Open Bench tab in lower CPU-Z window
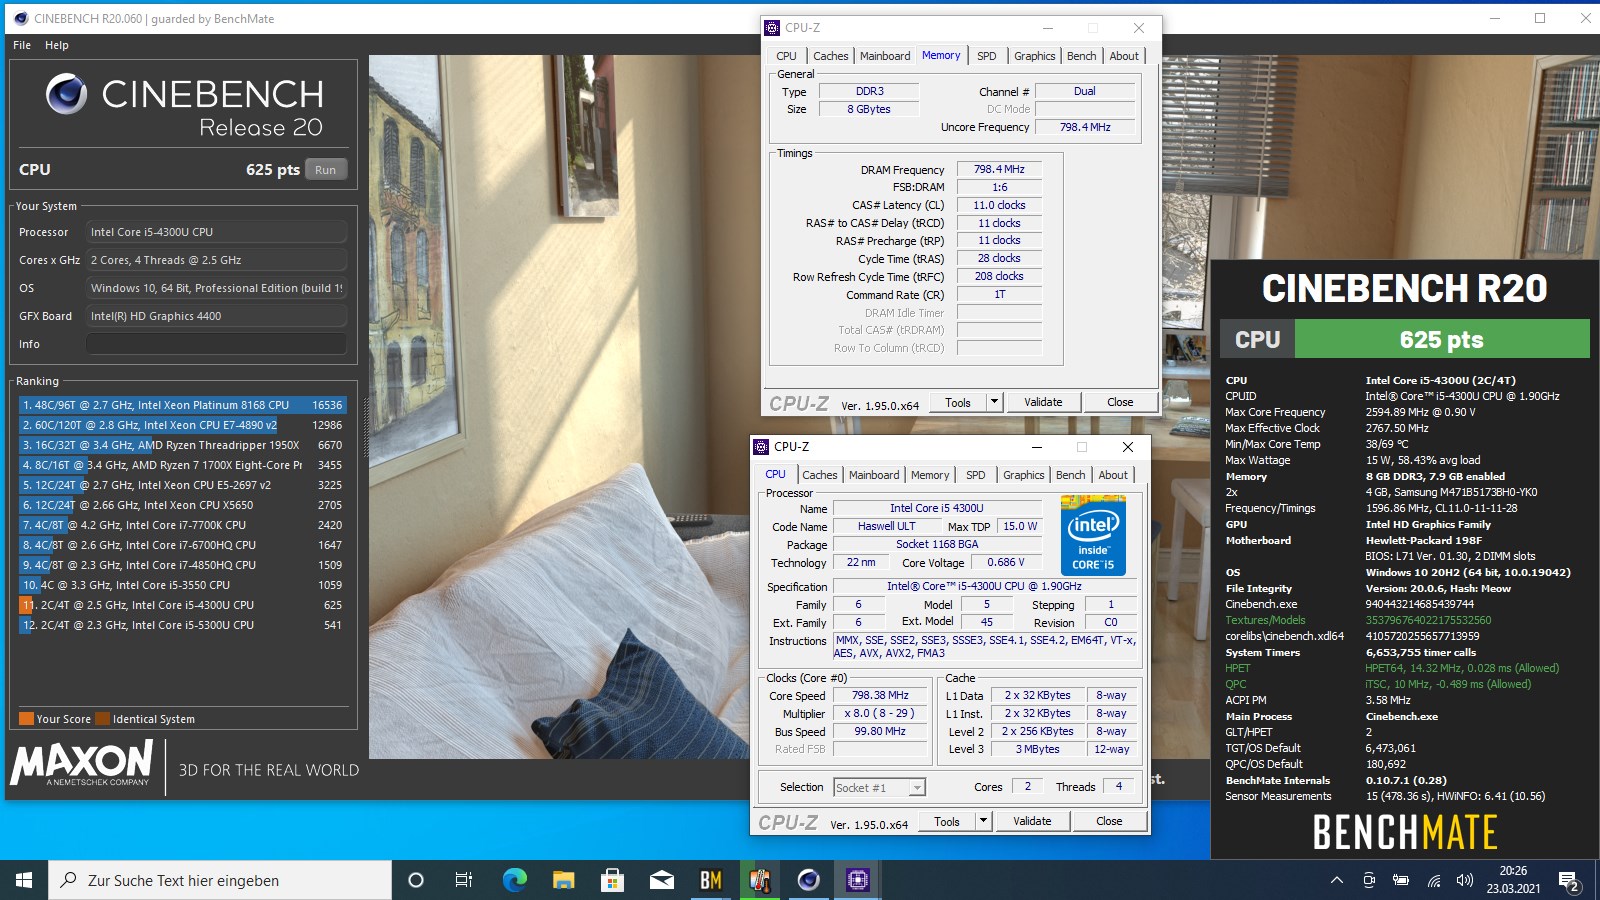1600x900 pixels. coord(1071,475)
